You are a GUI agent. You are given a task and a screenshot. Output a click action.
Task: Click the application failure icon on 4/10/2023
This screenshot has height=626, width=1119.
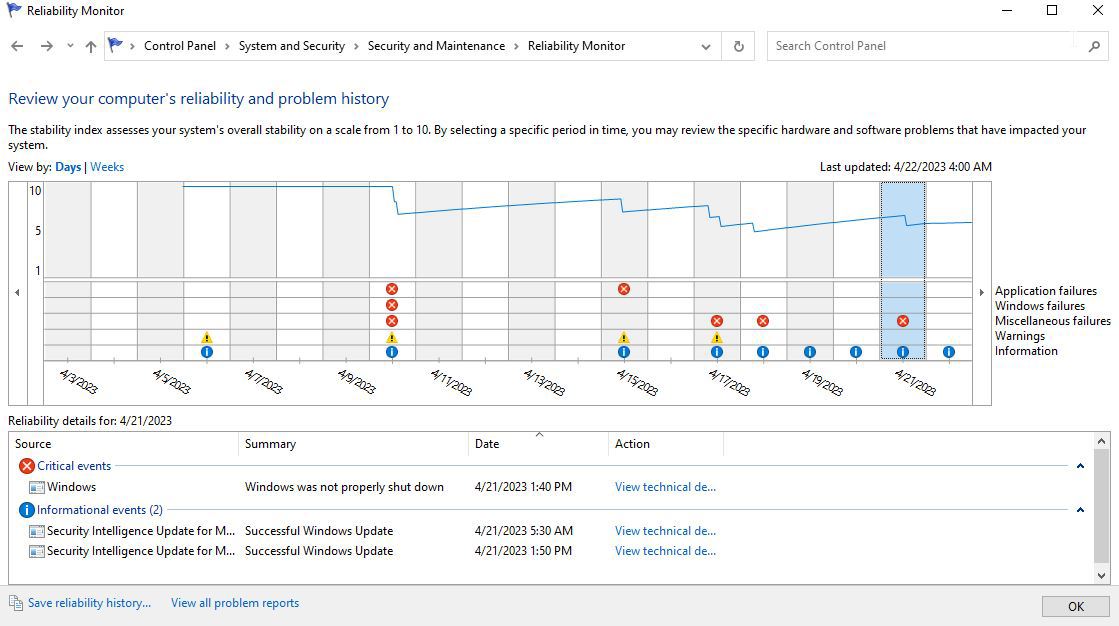point(392,289)
